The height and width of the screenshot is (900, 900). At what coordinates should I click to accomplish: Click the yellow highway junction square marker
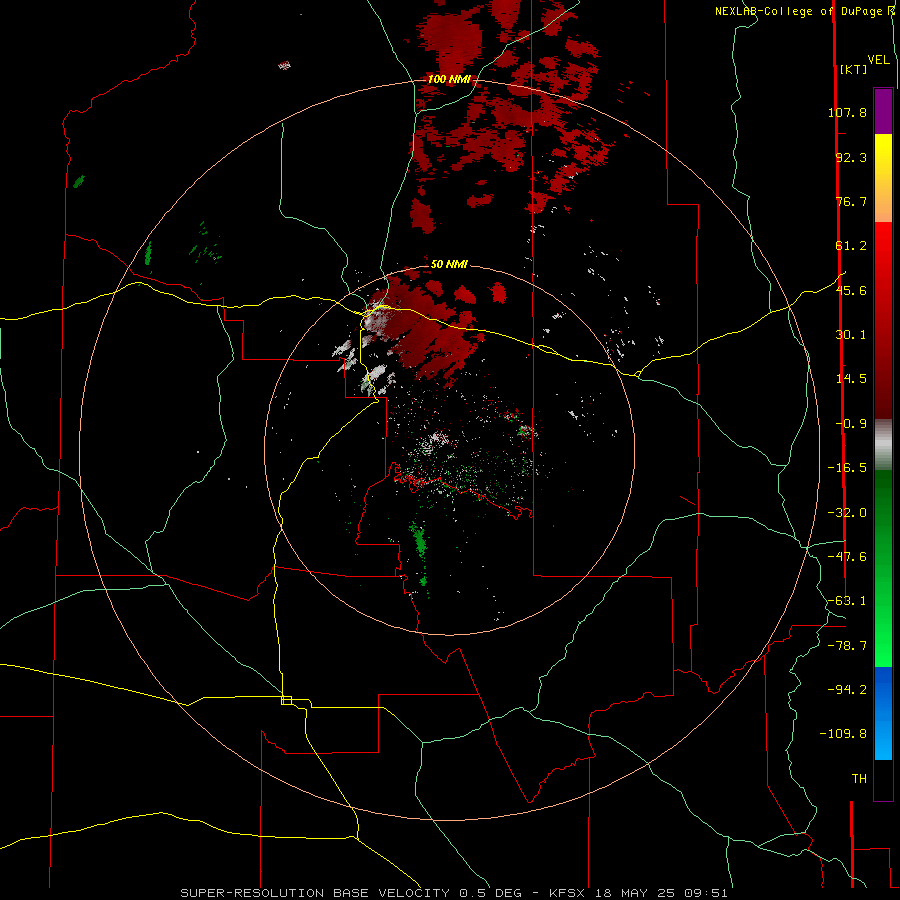click(286, 700)
